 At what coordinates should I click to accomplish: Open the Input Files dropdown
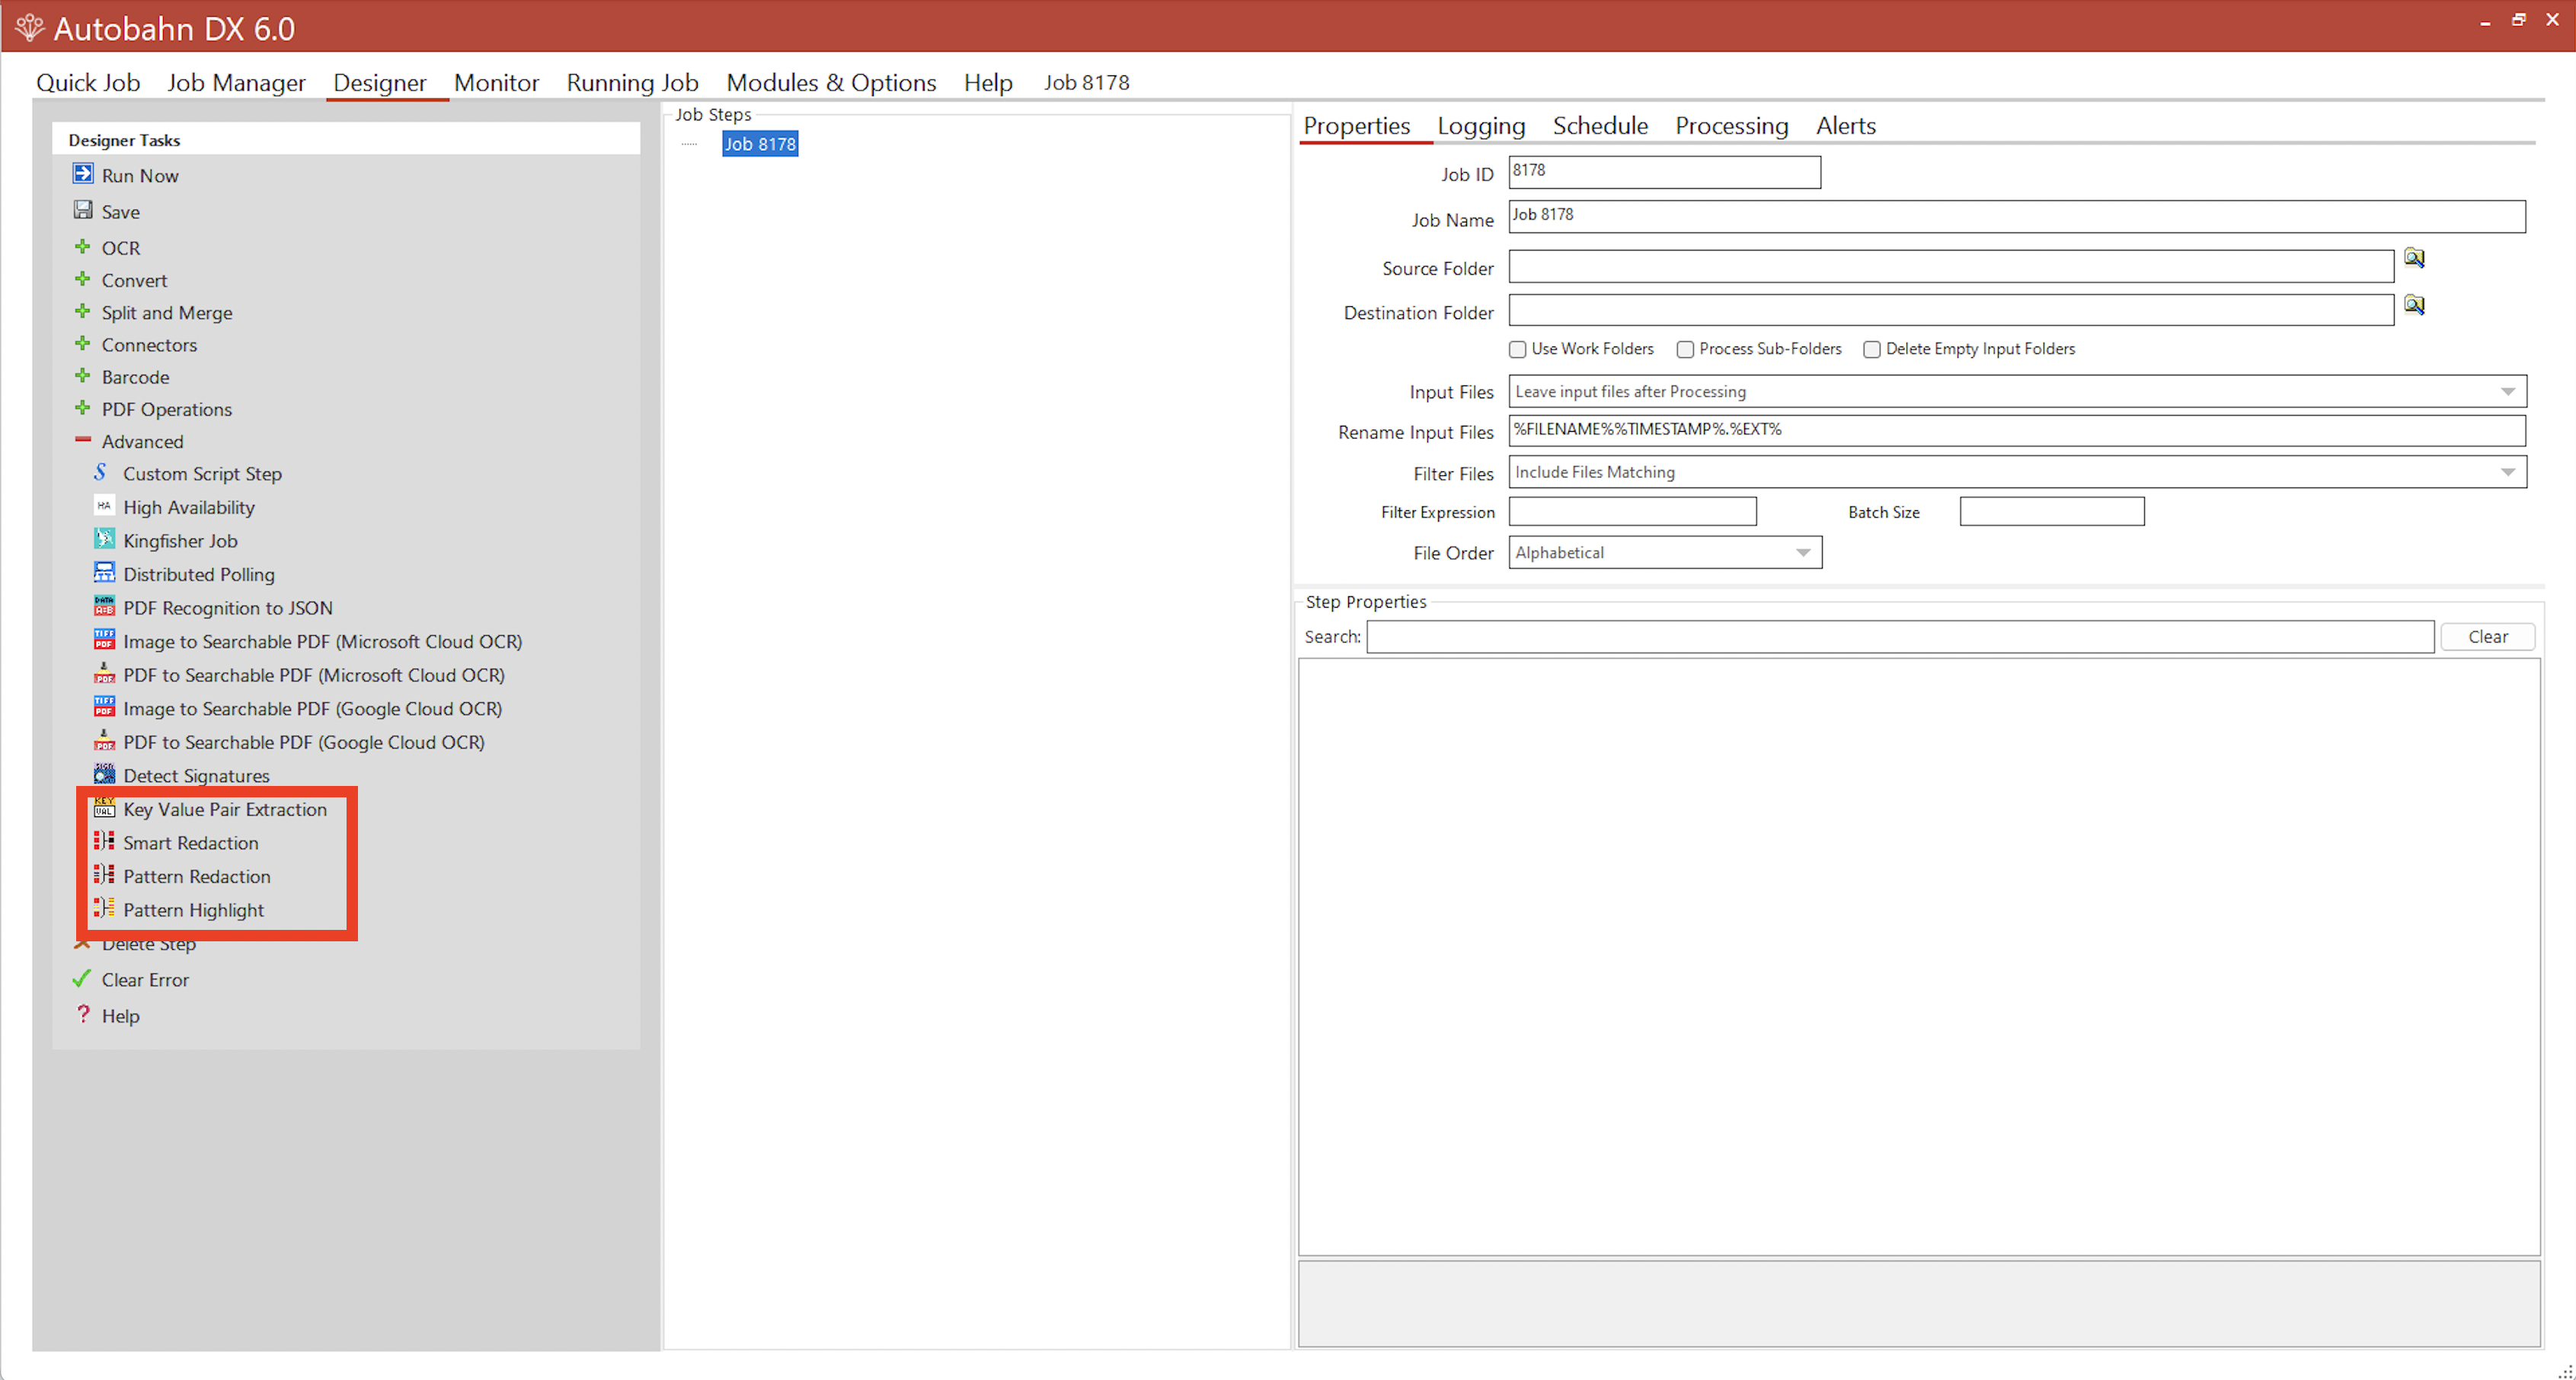pos(2507,391)
